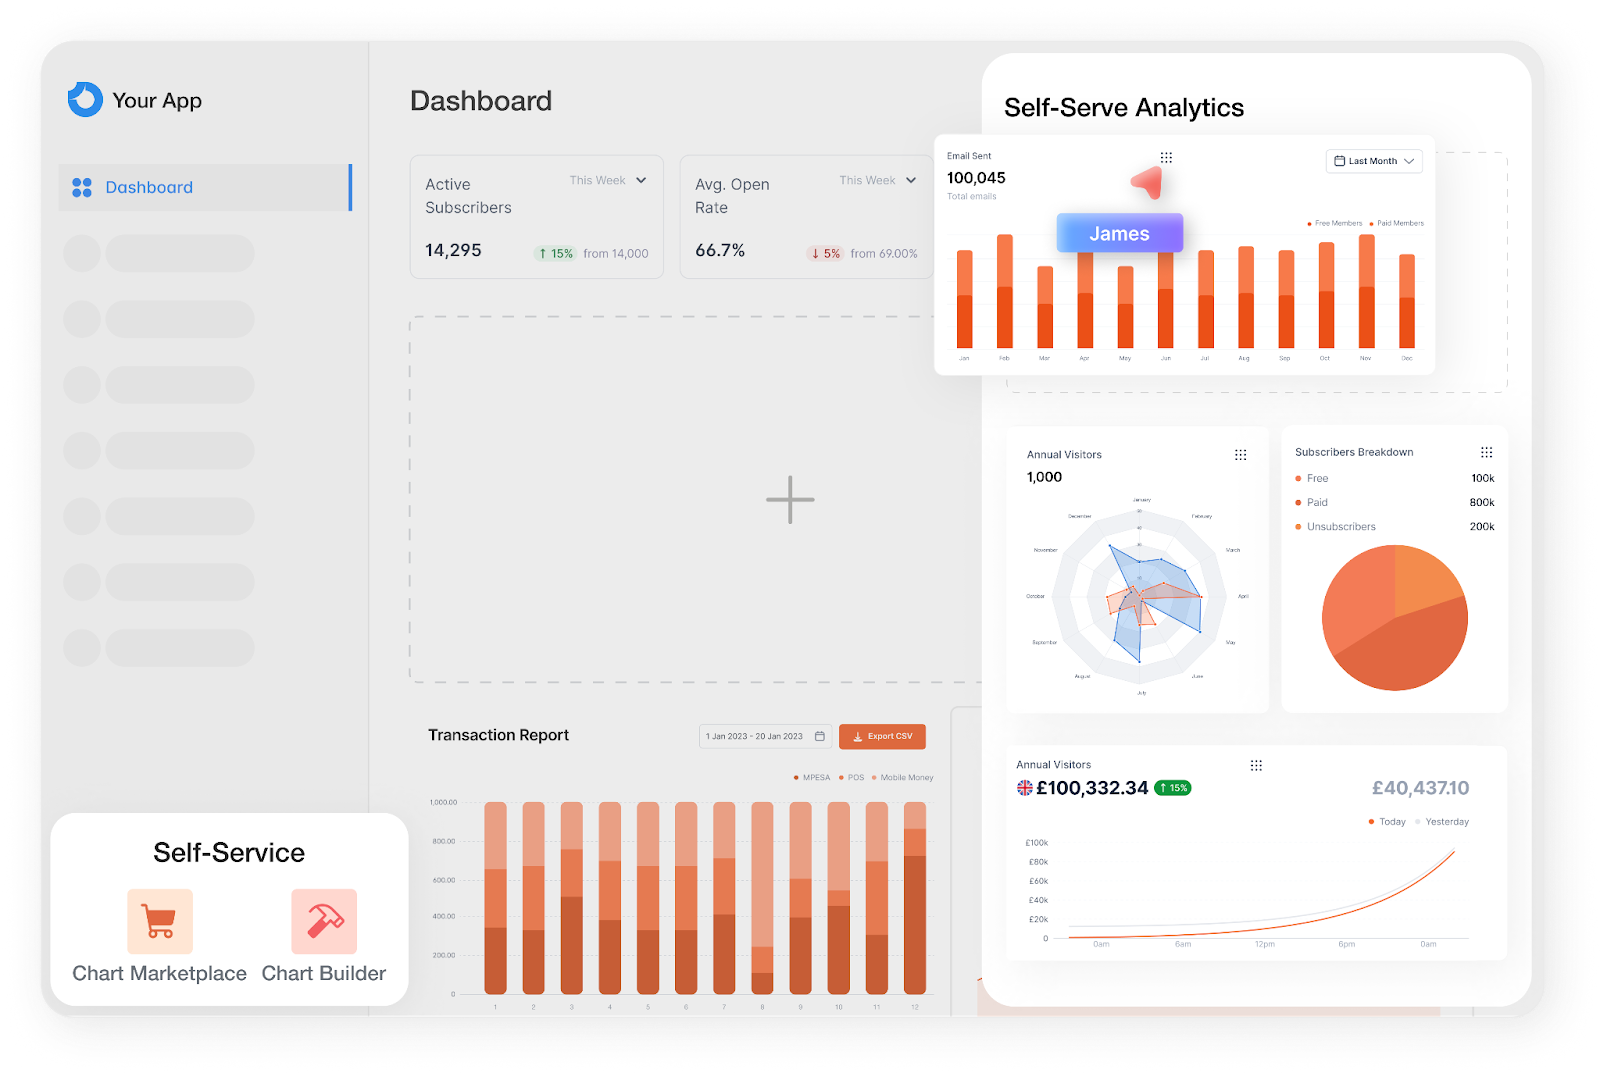This screenshot has width=1600, height=1073.
Task: Click the 14,295 subscribers value
Action: 453,250
